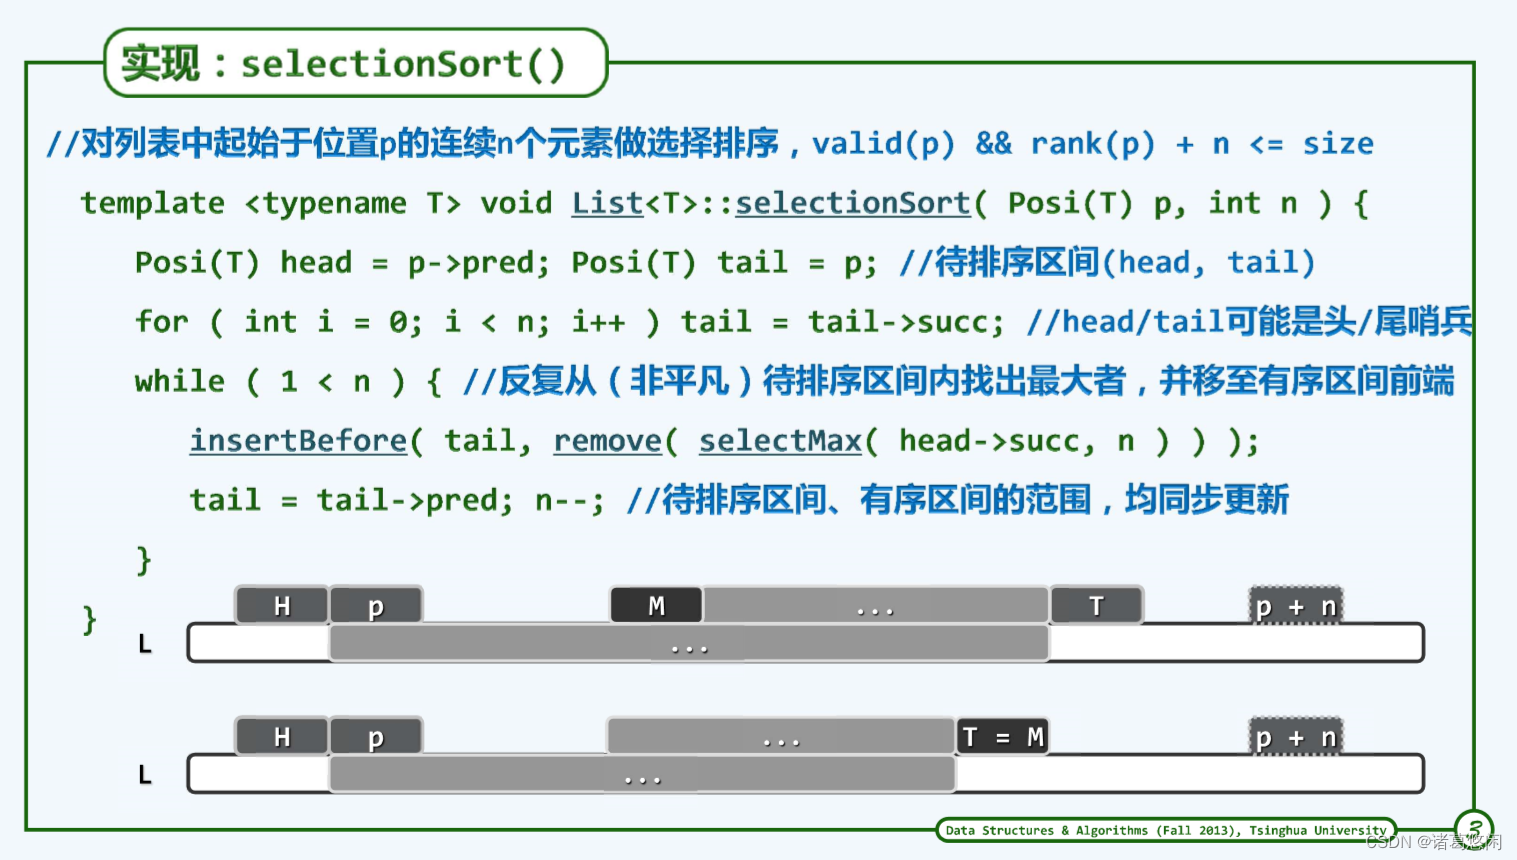This screenshot has width=1517, height=860.
Task: Click the dark M block in the upper diagram
Action: point(656,606)
